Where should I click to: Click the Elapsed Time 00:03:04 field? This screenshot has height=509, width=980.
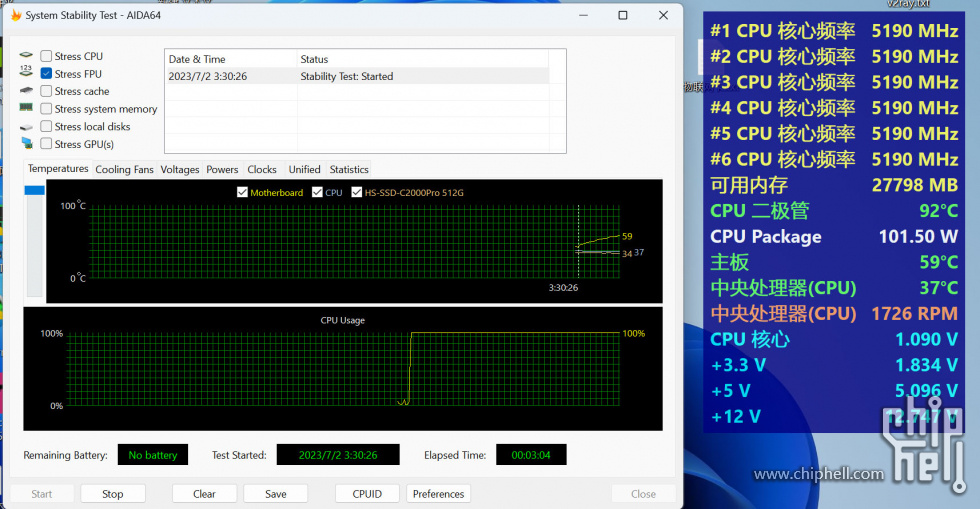pyautogui.click(x=531, y=455)
